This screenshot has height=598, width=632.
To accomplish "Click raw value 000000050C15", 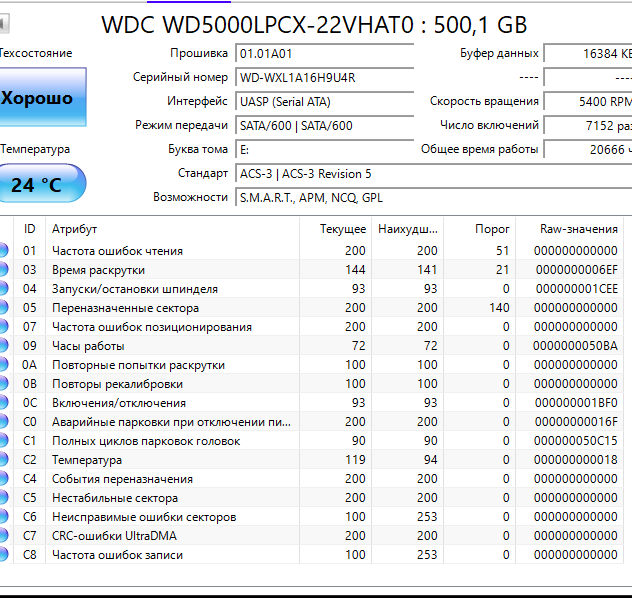I will pos(576,440).
